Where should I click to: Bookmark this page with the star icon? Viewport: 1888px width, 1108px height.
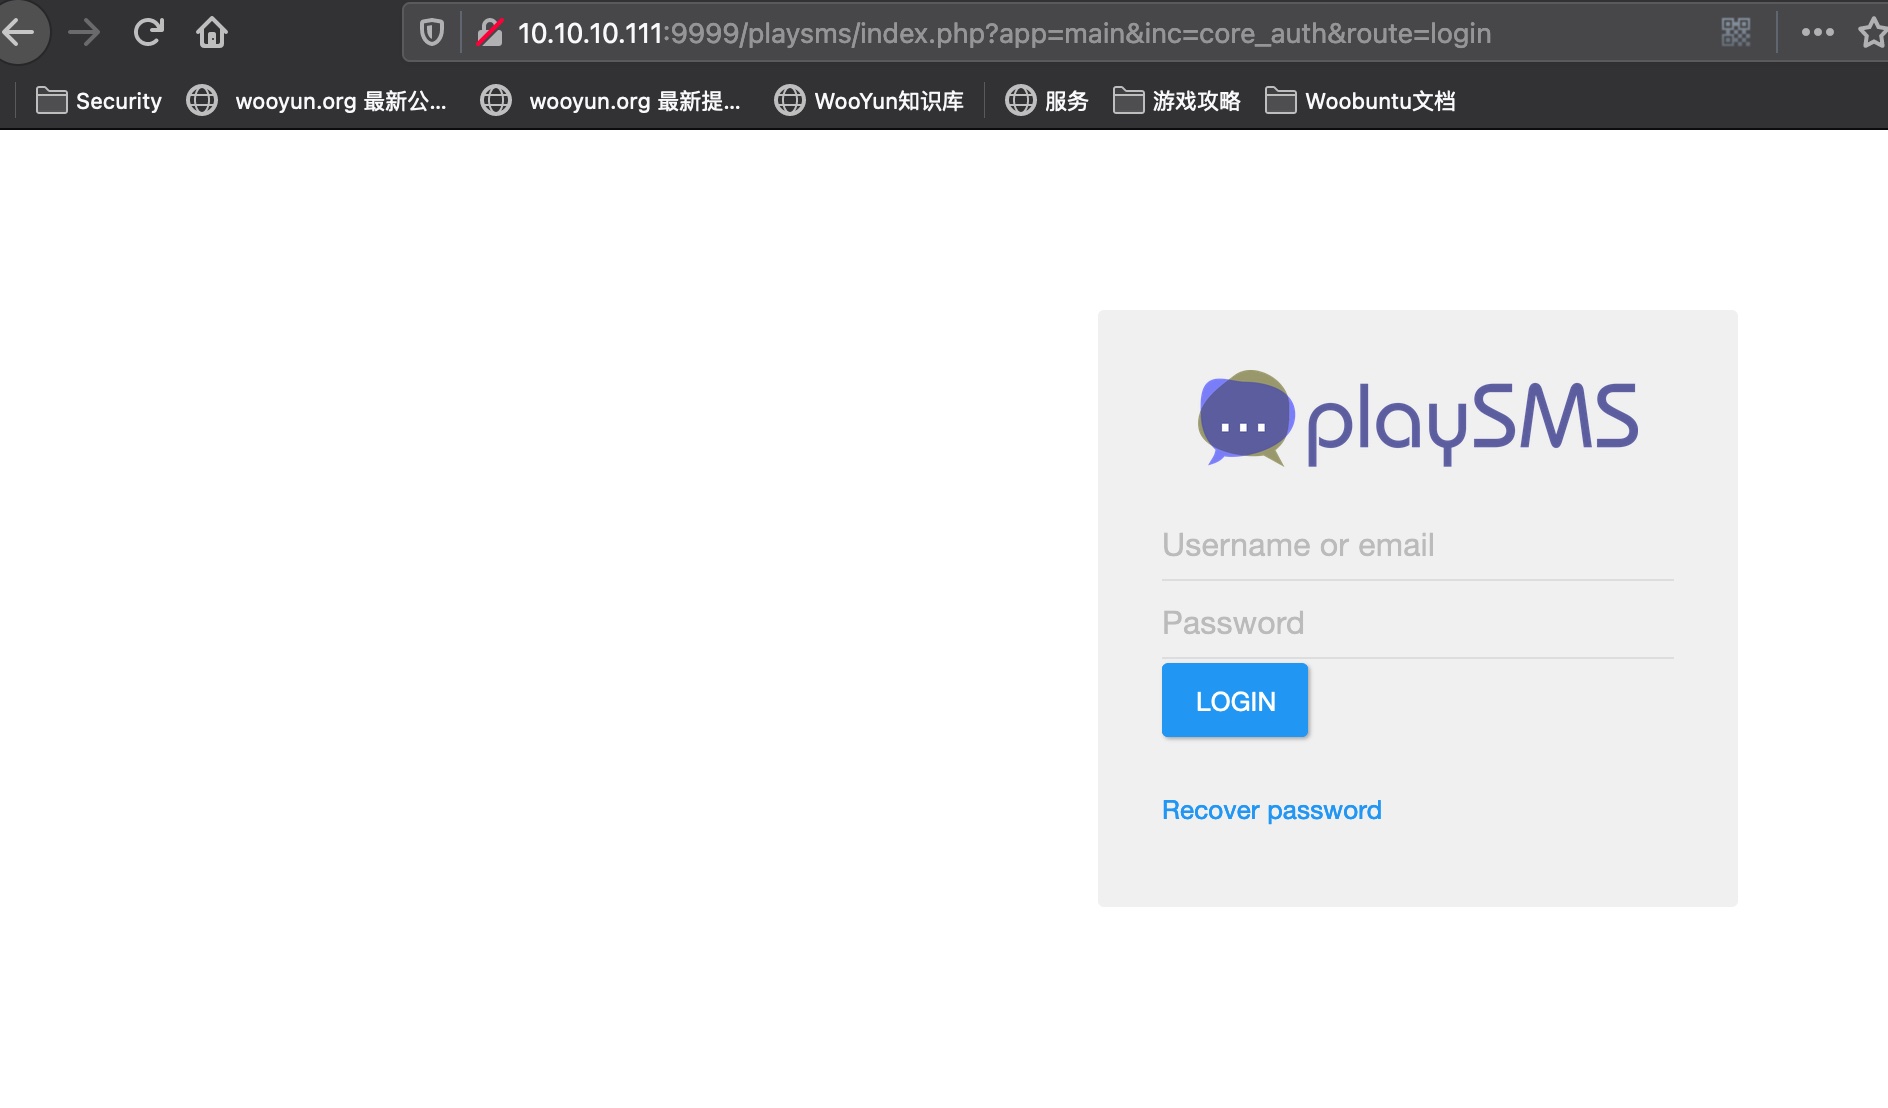[x=1872, y=33]
